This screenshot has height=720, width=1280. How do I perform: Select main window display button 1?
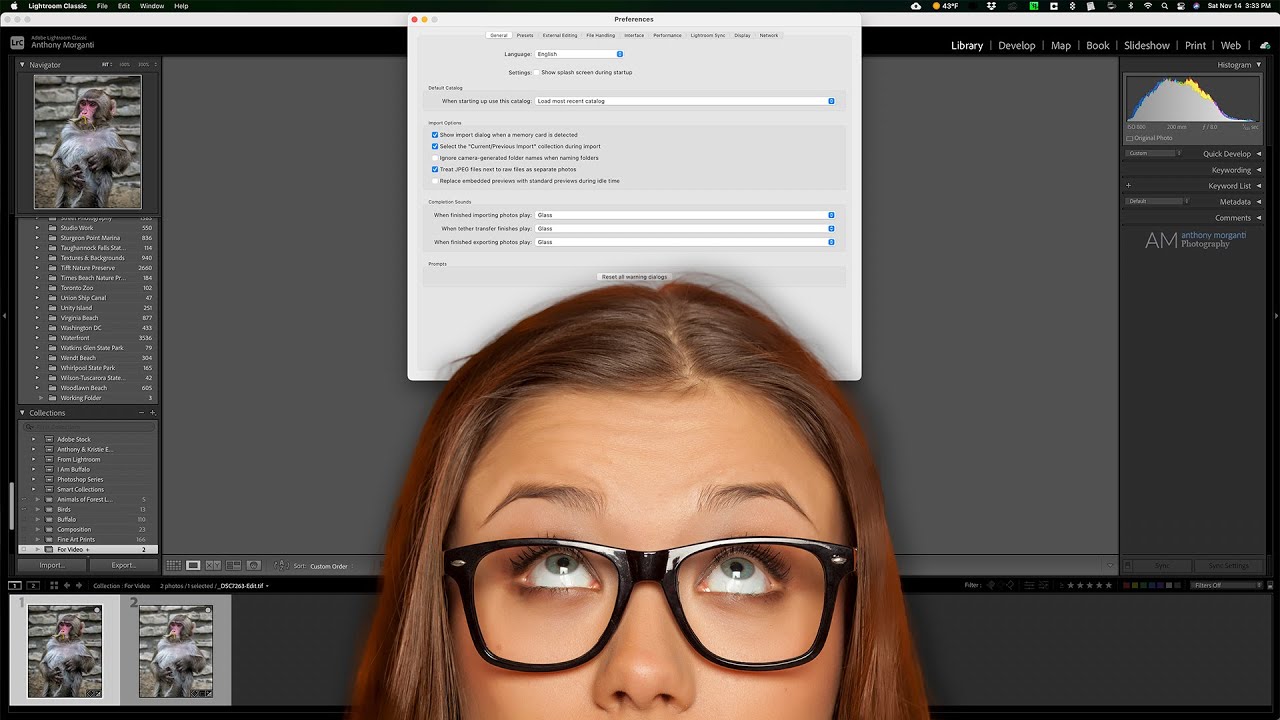[x=15, y=585]
